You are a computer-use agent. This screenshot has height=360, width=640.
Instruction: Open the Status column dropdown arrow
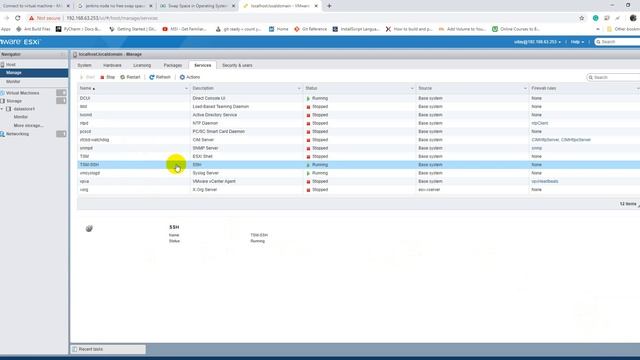[x=412, y=89]
